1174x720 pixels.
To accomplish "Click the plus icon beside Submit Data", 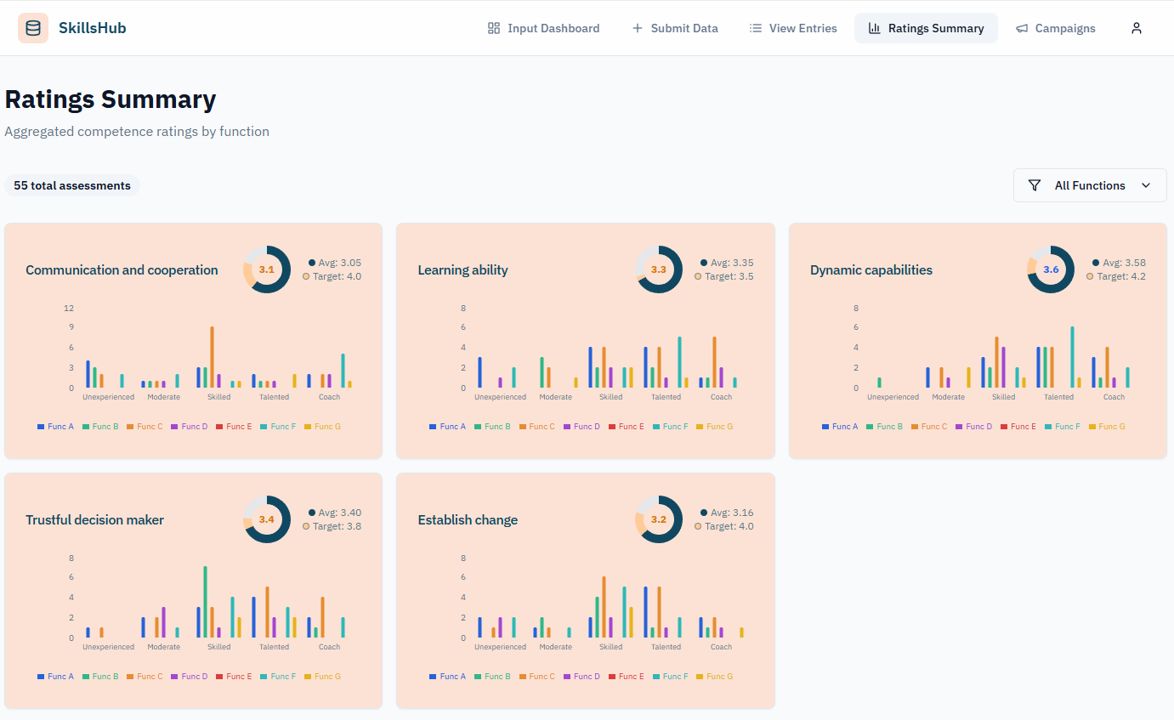I will 637,28.
